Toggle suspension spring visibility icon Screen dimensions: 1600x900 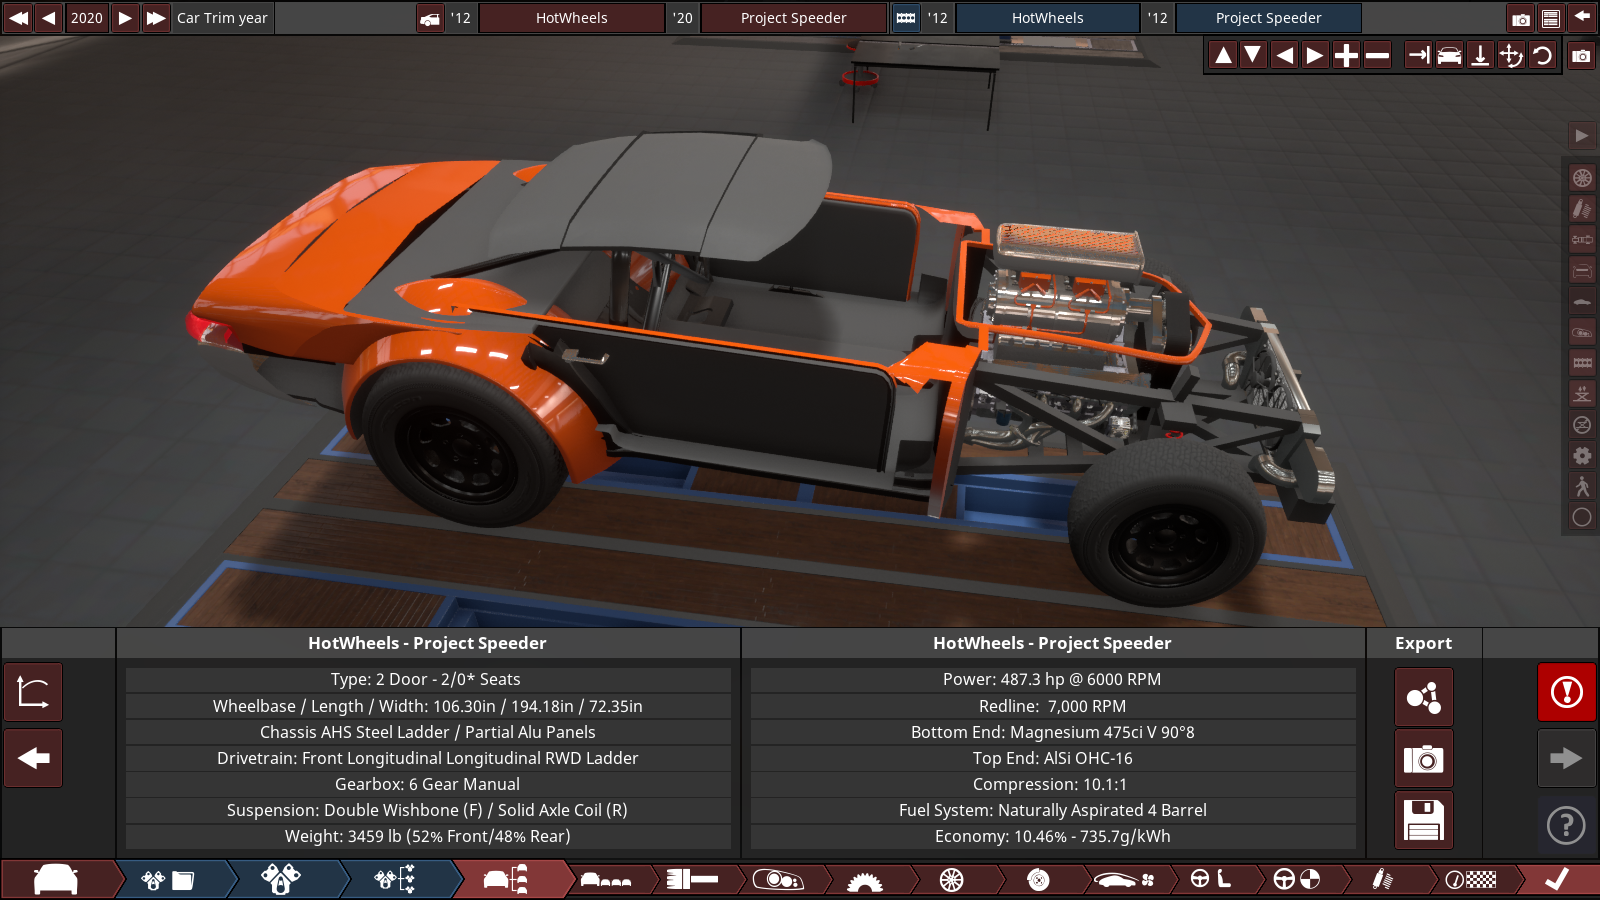tap(1582, 209)
